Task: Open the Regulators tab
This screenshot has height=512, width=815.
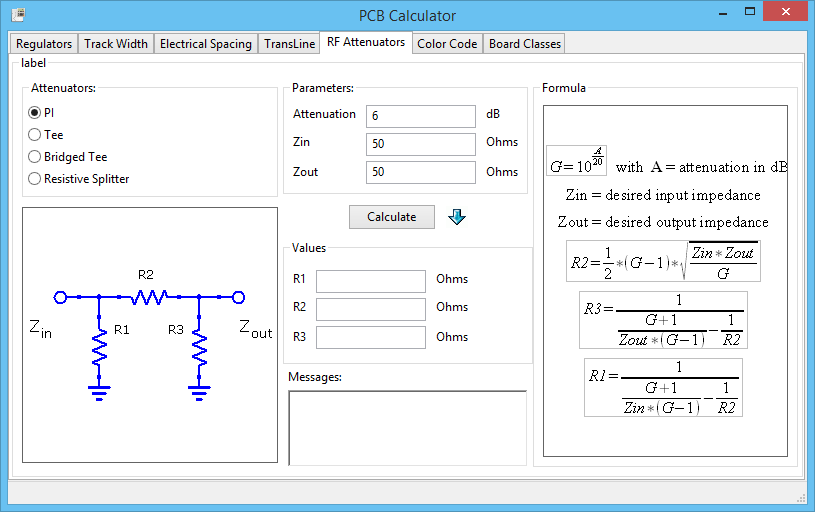Action: click(44, 44)
